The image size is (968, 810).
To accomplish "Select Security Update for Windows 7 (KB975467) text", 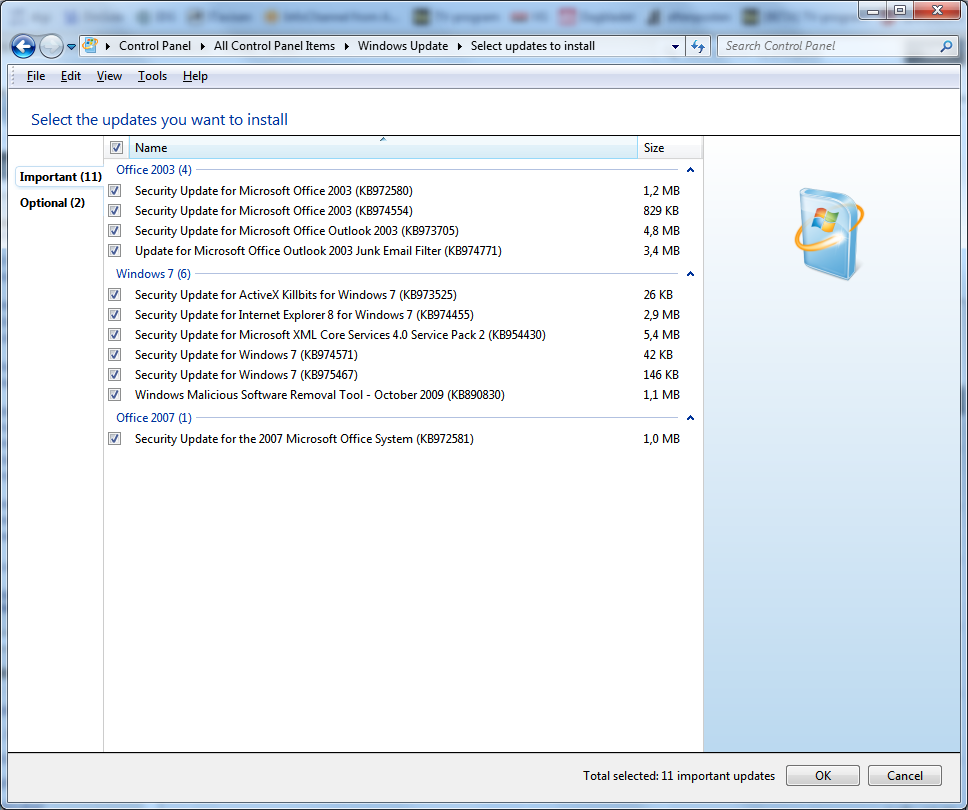I will point(246,375).
